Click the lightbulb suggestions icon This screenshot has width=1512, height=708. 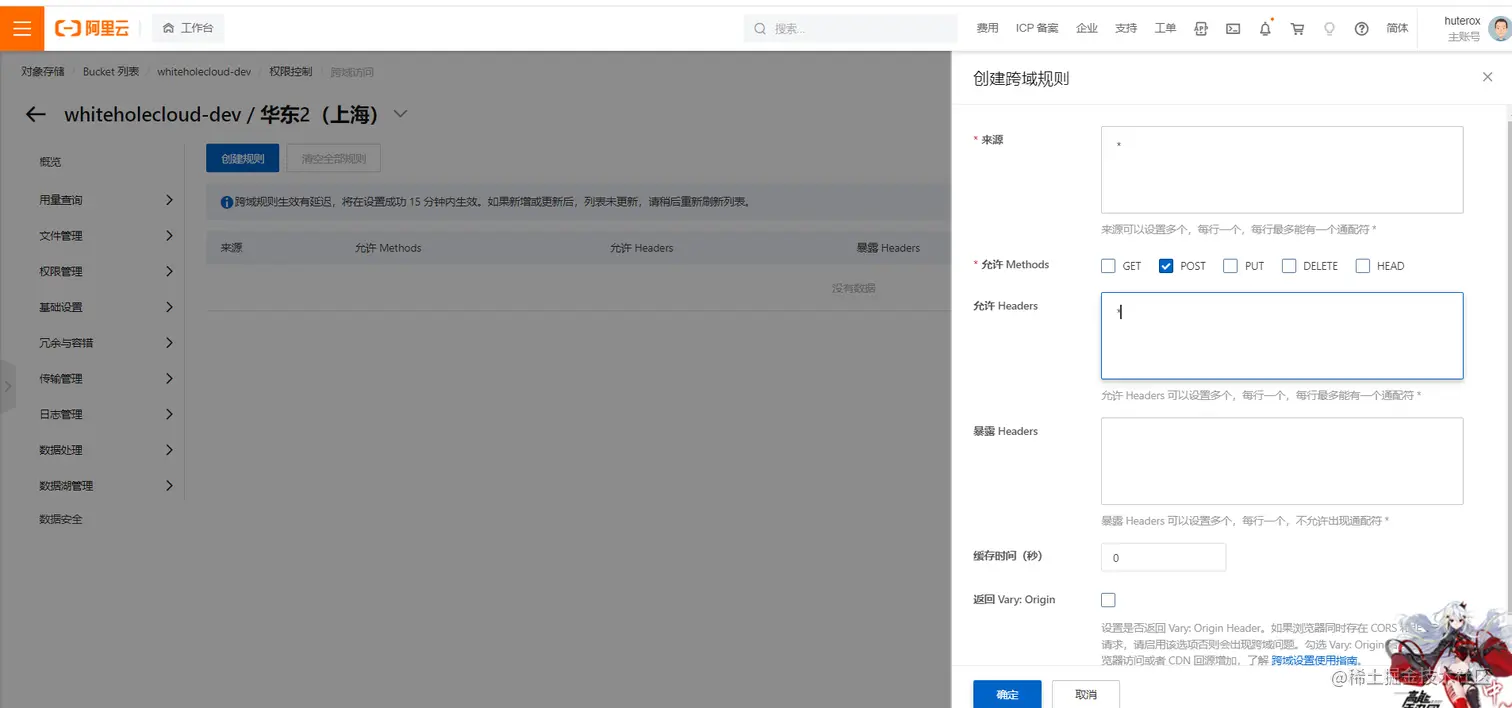click(x=1329, y=28)
